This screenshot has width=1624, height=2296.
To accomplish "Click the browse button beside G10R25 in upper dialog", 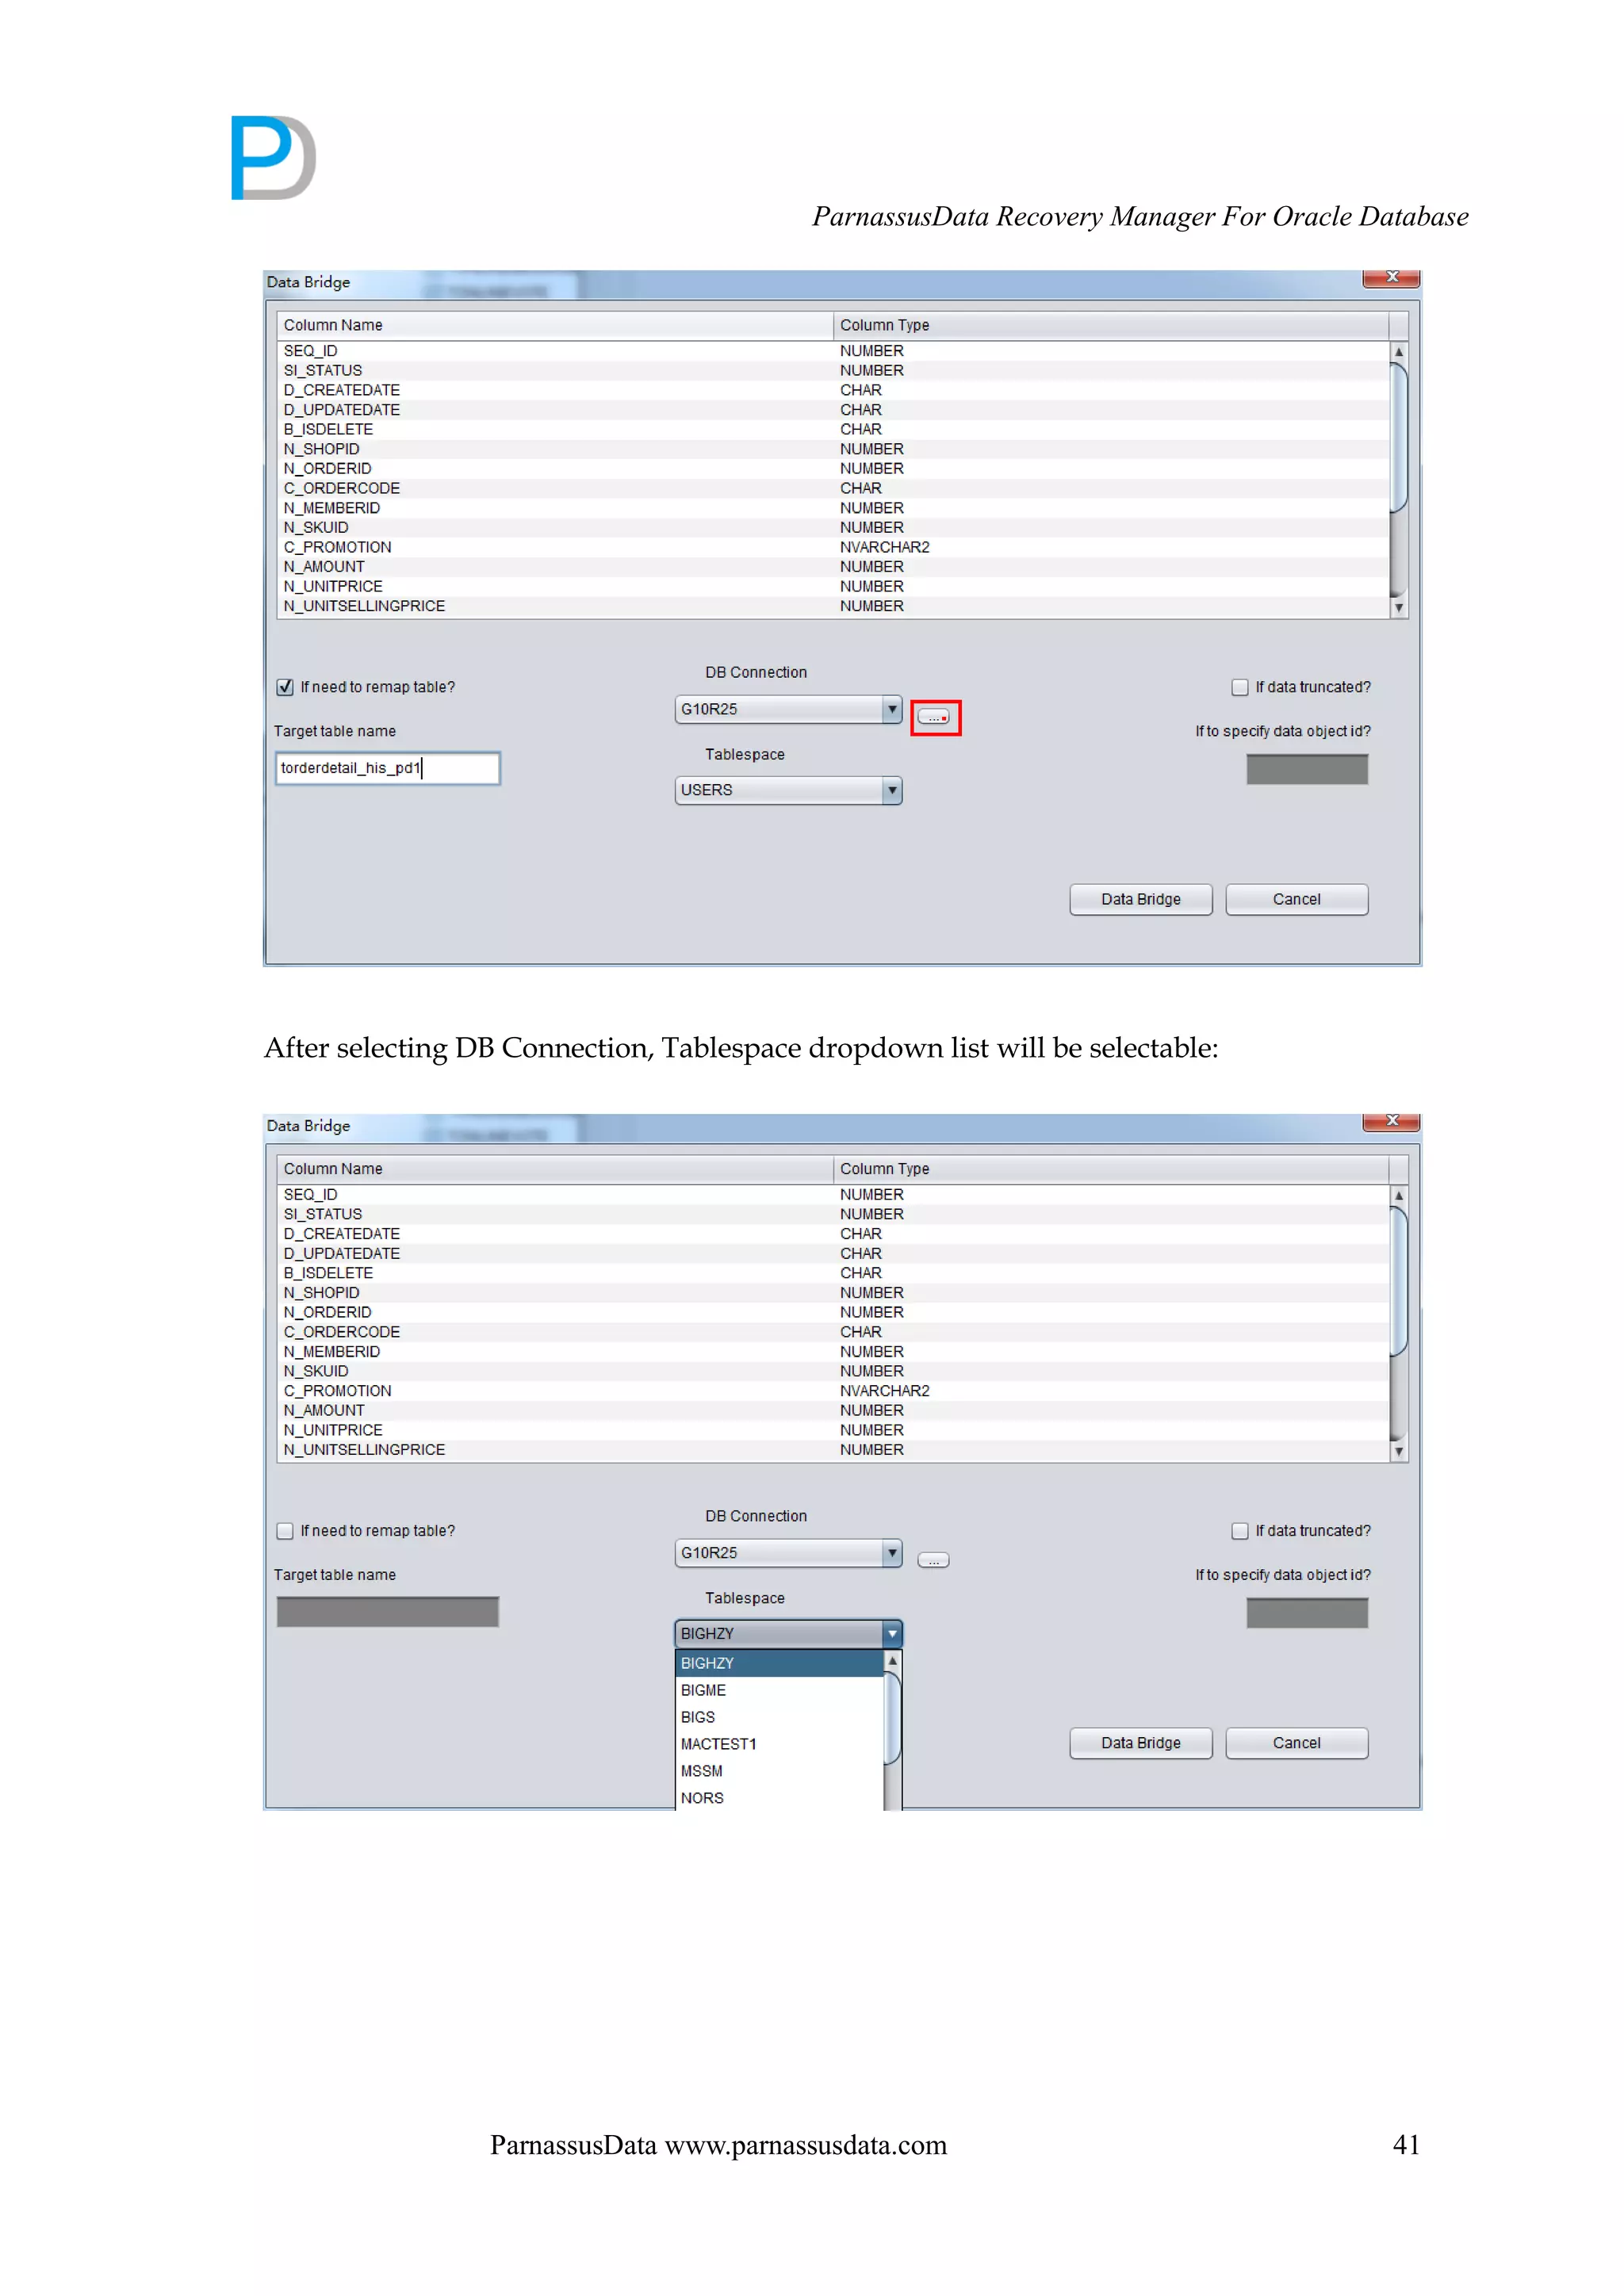I will tap(934, 717).
